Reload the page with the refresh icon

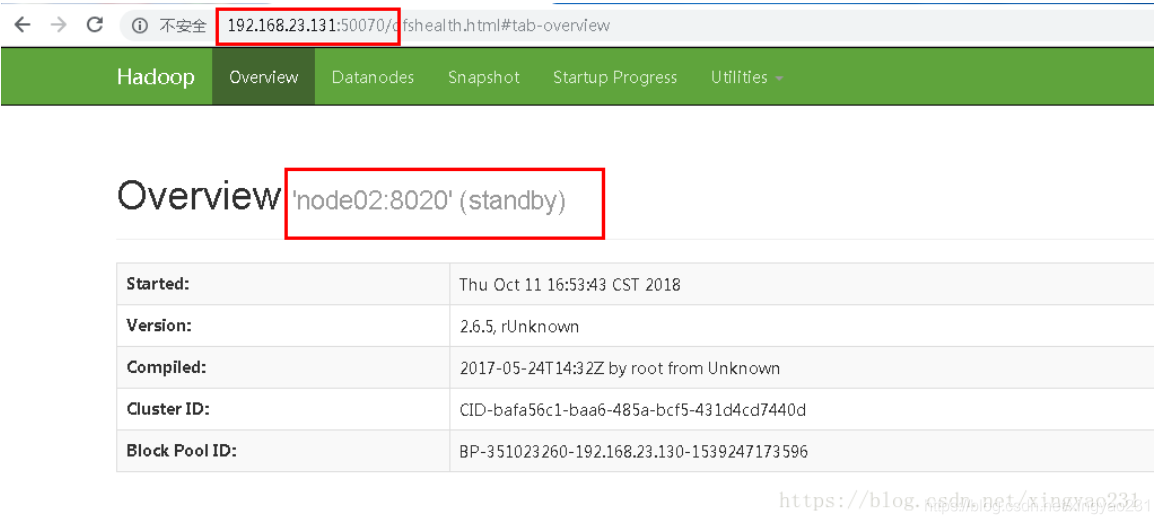coord(95,24)
